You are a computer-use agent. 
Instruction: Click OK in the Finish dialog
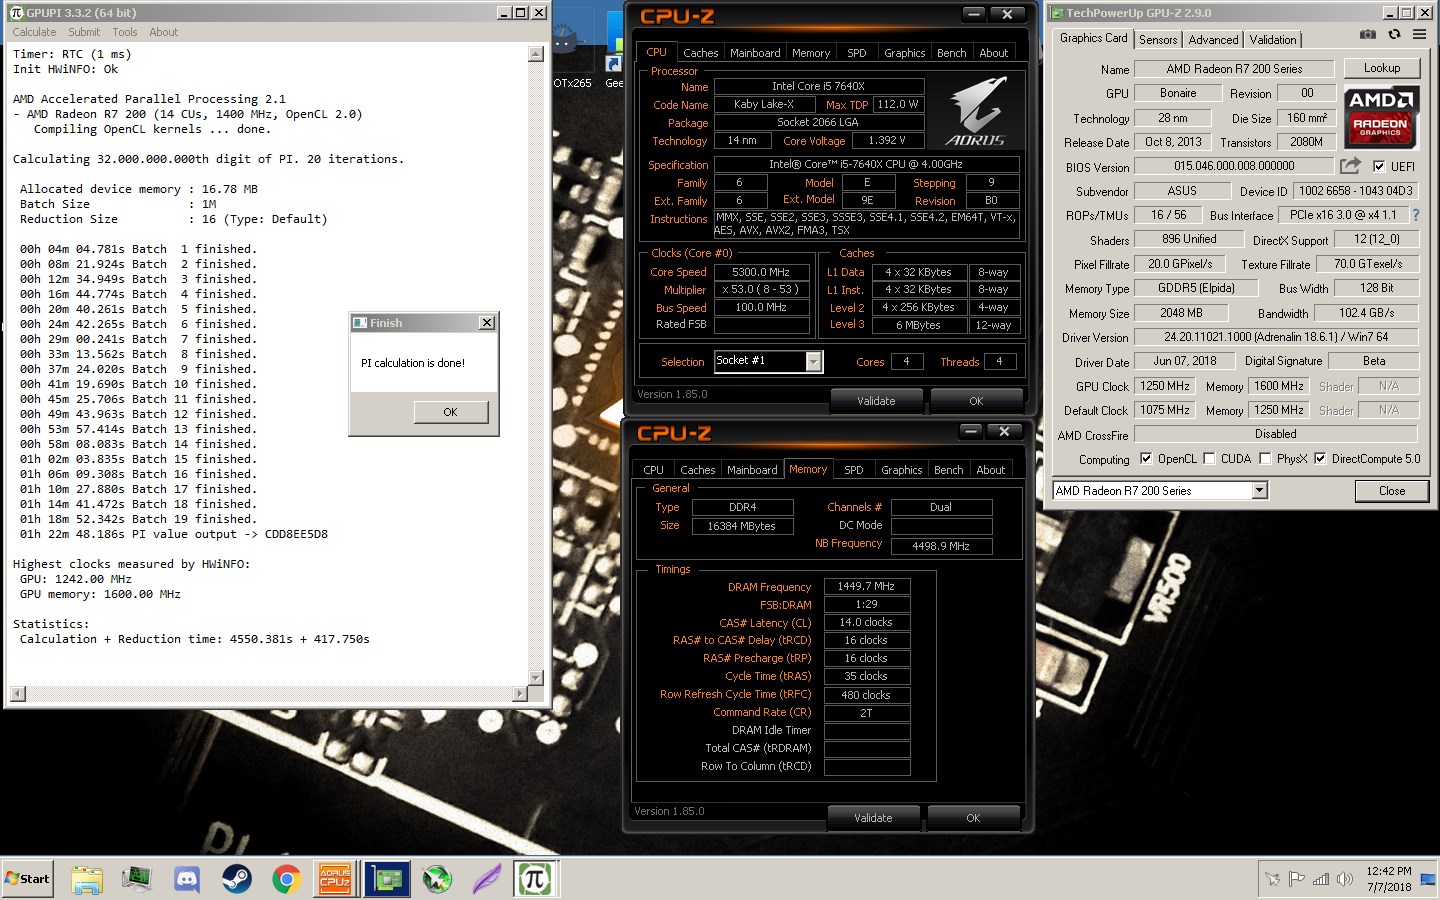point(450,412)
